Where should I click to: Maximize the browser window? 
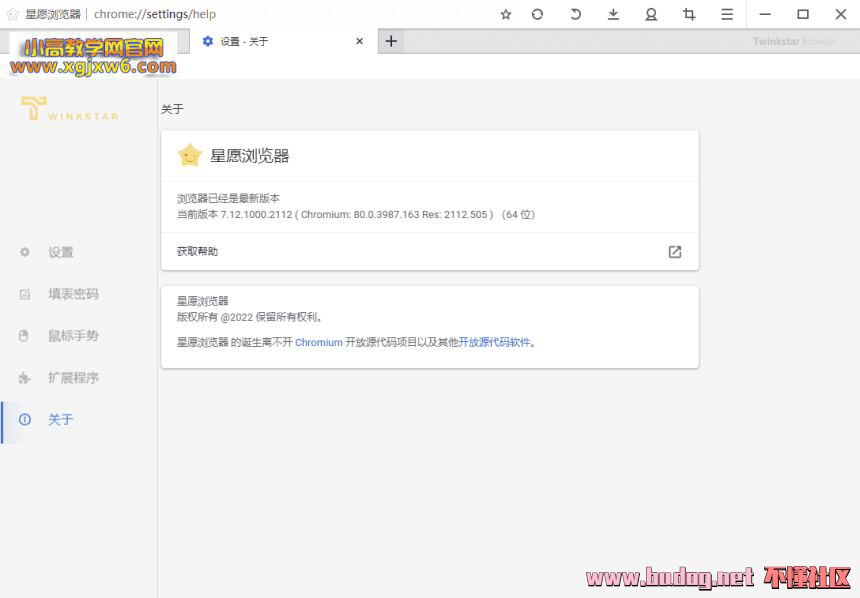803,14
